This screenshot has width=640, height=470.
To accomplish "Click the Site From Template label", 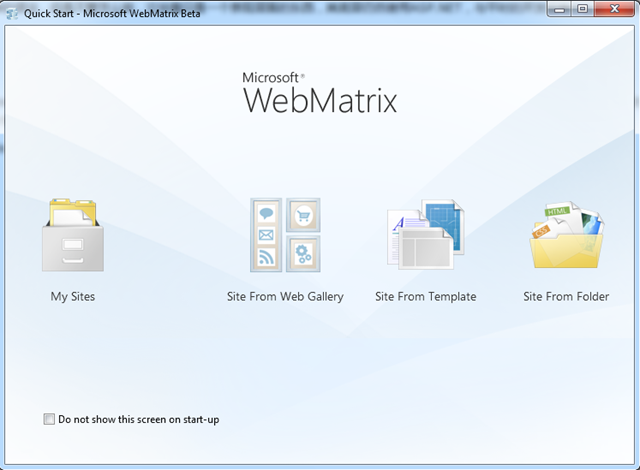I will pyautogui.click(x=425, y=297).
